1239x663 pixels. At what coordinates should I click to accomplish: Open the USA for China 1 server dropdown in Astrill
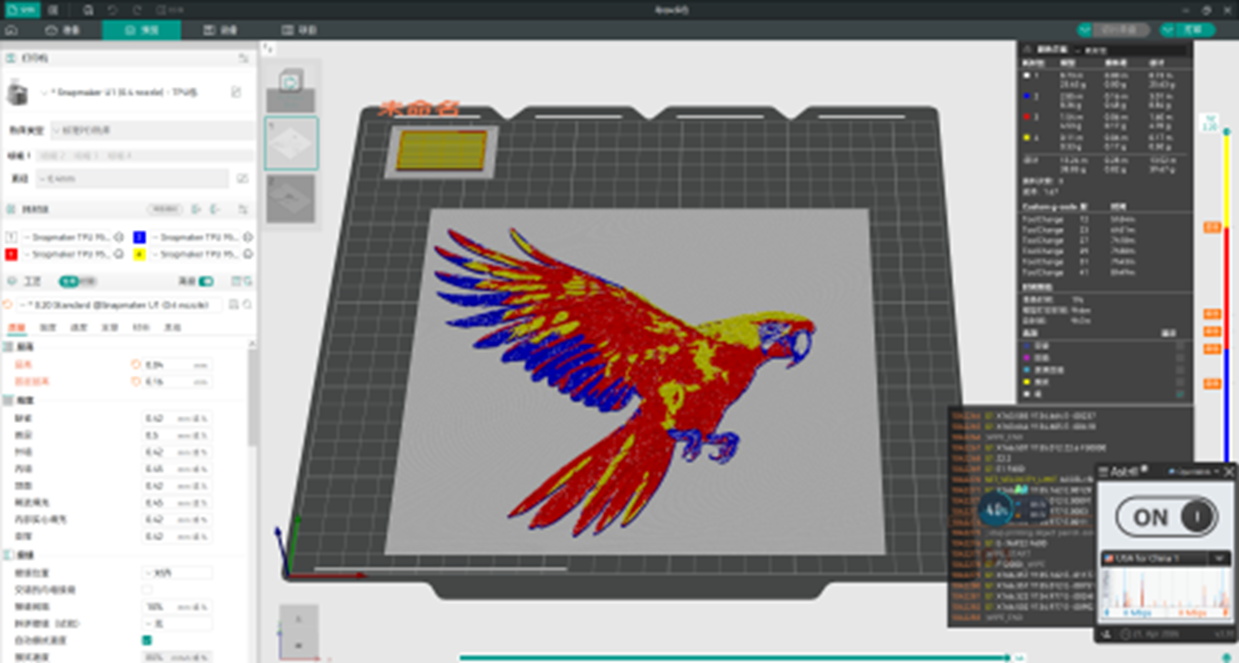pyautogui.click(x=1220, y=560)
